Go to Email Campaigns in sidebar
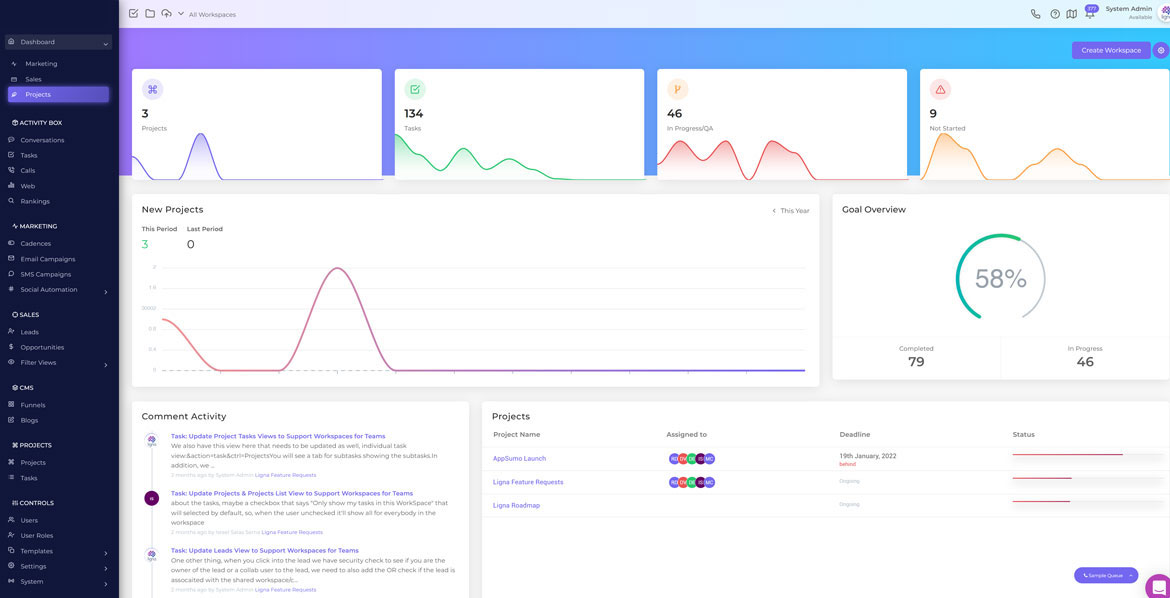This screenshot has width=1170, height=598. point(48,259)
